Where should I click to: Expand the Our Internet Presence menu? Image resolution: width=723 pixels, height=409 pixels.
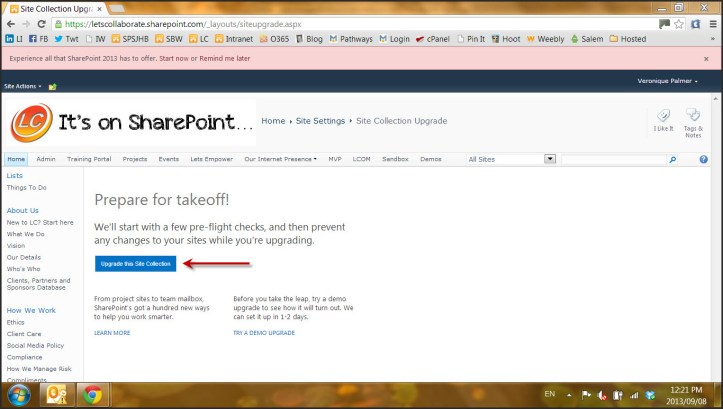pyautogui.click(x=280, y=159)
